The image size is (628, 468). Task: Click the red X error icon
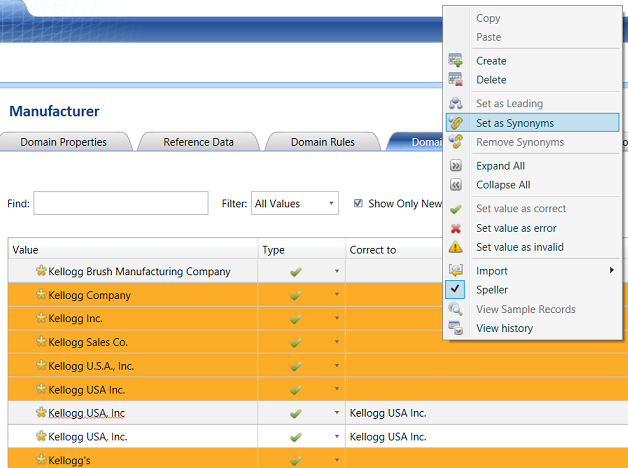[456, 228]
